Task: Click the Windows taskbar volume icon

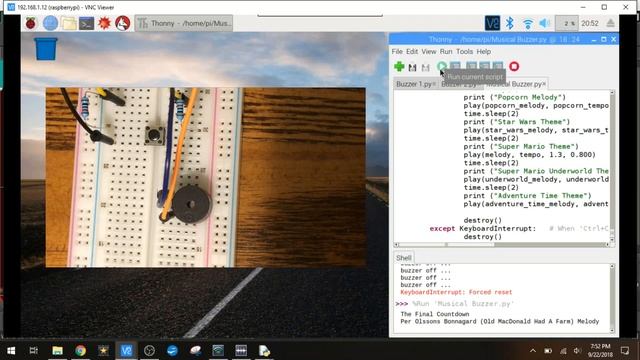Action: pyautogui.click(x=577, y=351)
